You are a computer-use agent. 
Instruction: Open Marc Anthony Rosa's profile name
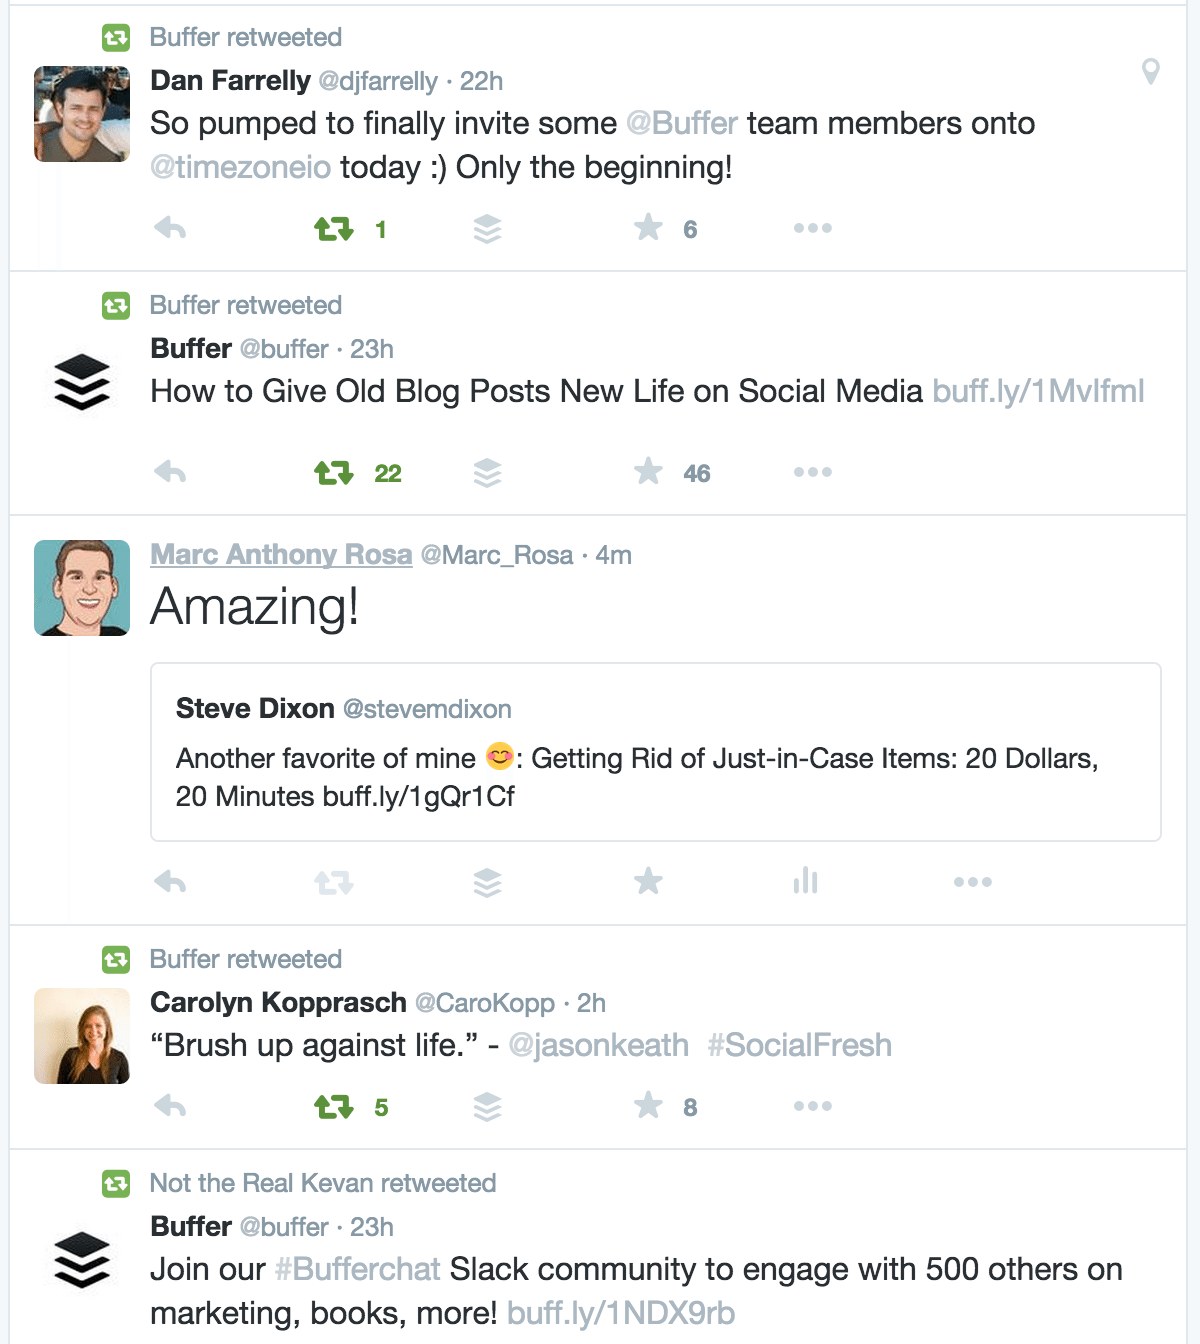tap(282, 555)
